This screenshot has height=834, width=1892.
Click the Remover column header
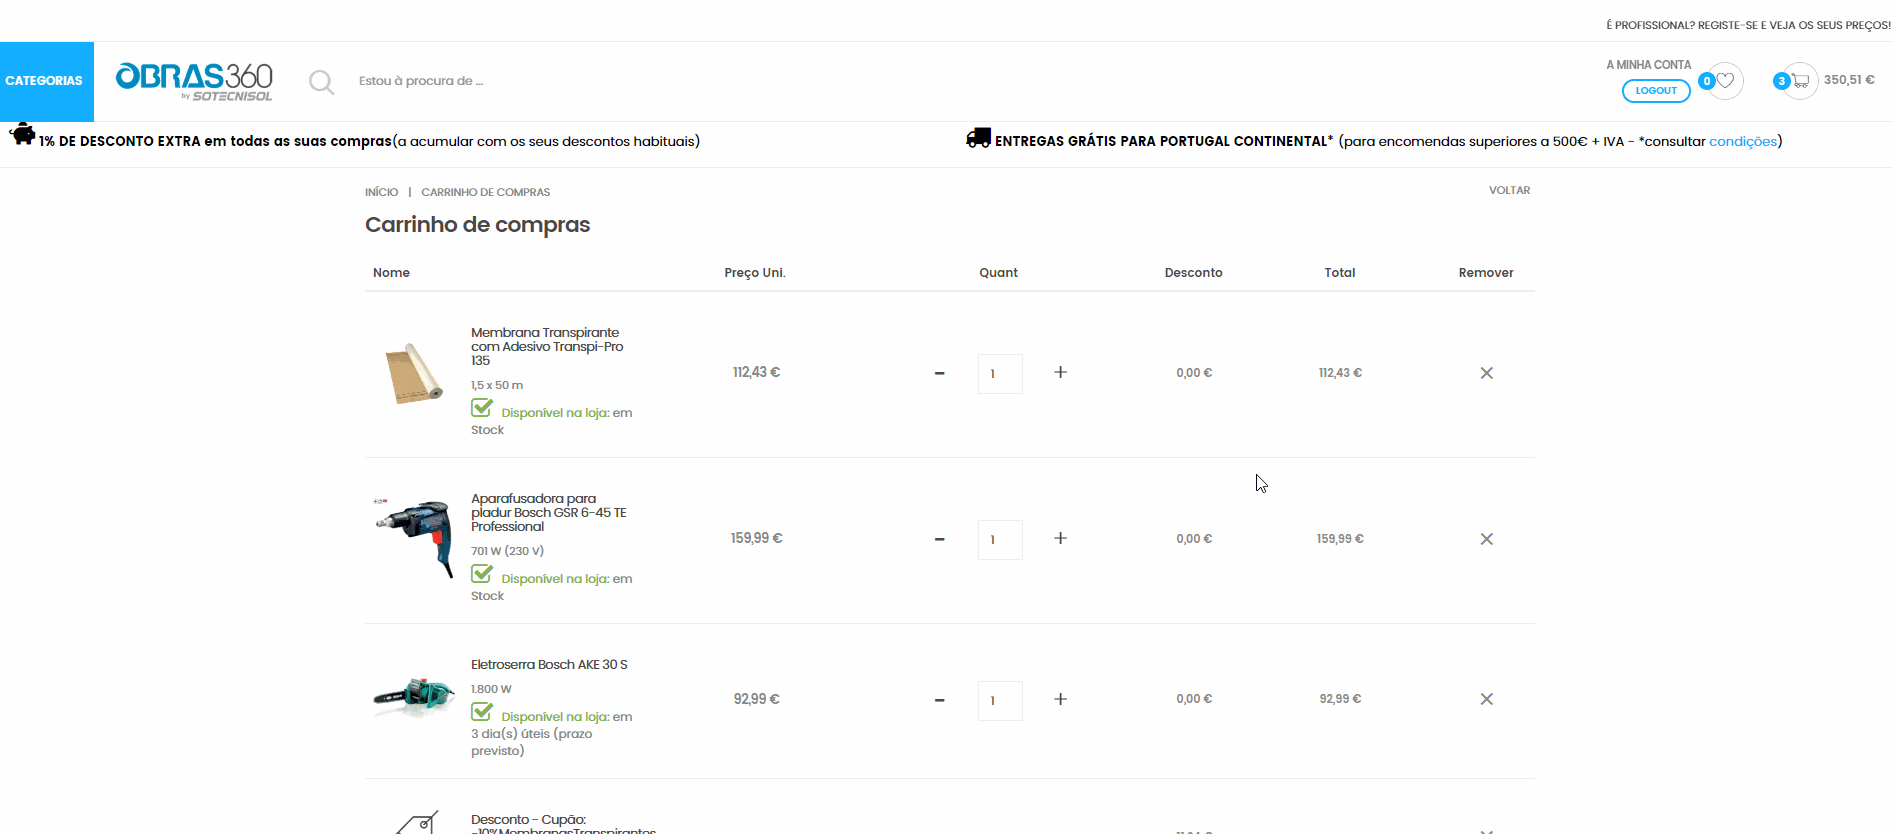tap(1486, 273)
